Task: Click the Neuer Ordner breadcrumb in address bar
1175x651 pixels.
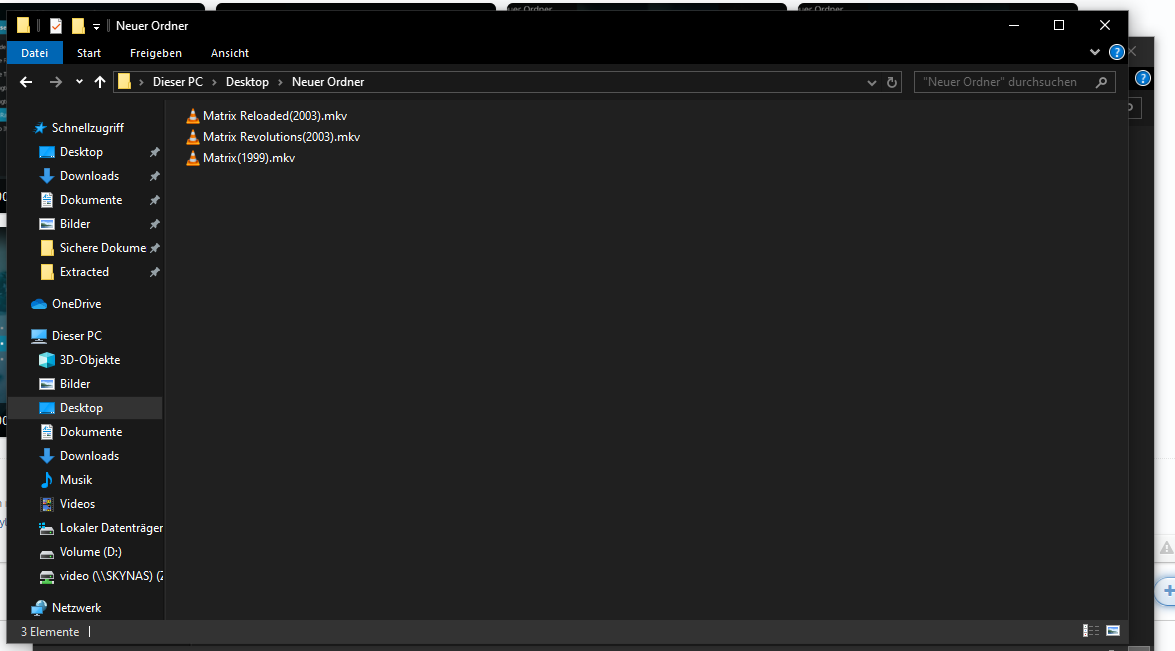Action: (x=328, y=82)
